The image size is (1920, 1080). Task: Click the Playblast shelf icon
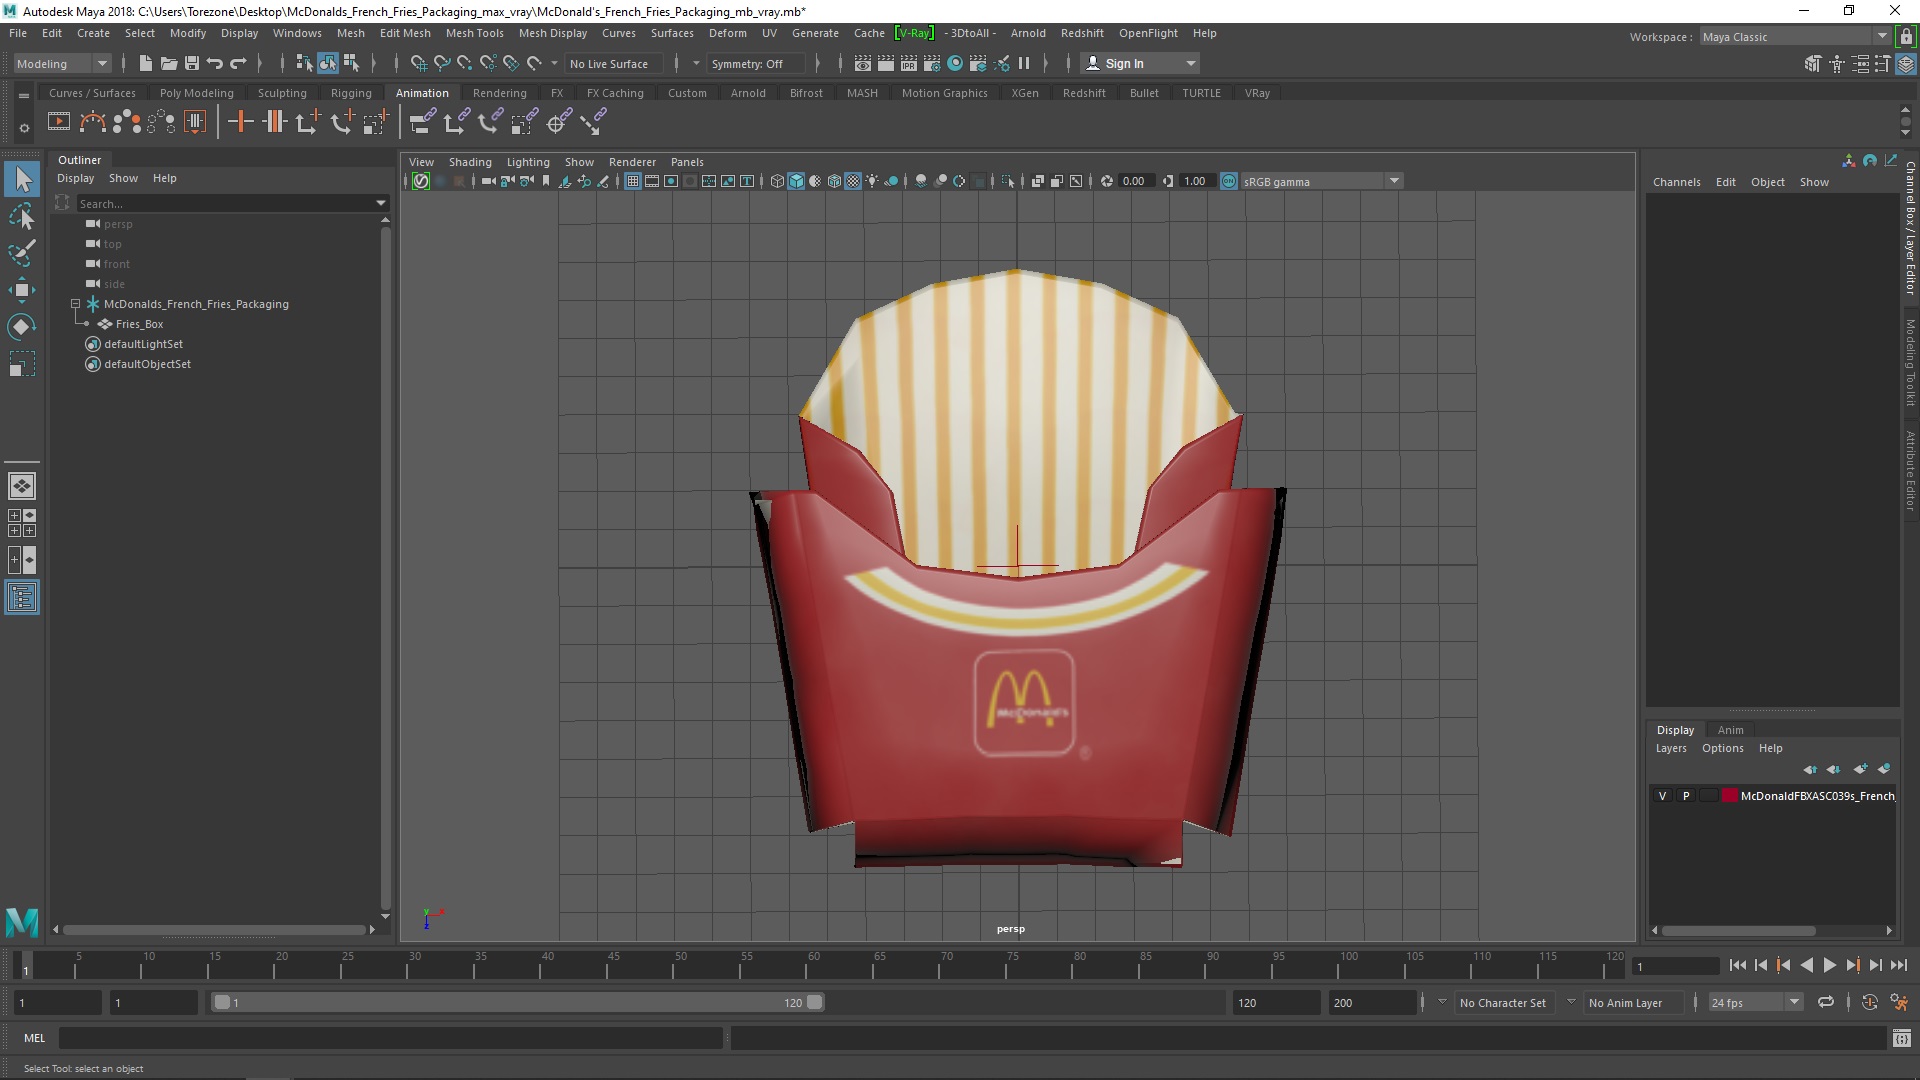(x=59, y=122)
